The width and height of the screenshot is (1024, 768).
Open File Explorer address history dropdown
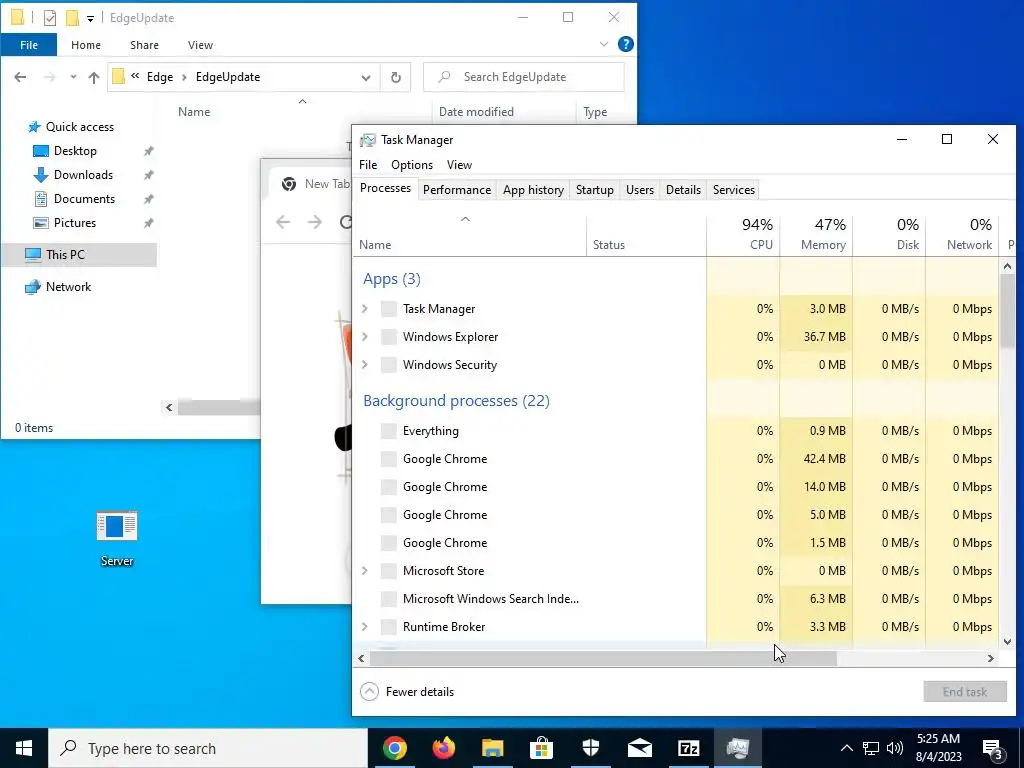[366, 78]
